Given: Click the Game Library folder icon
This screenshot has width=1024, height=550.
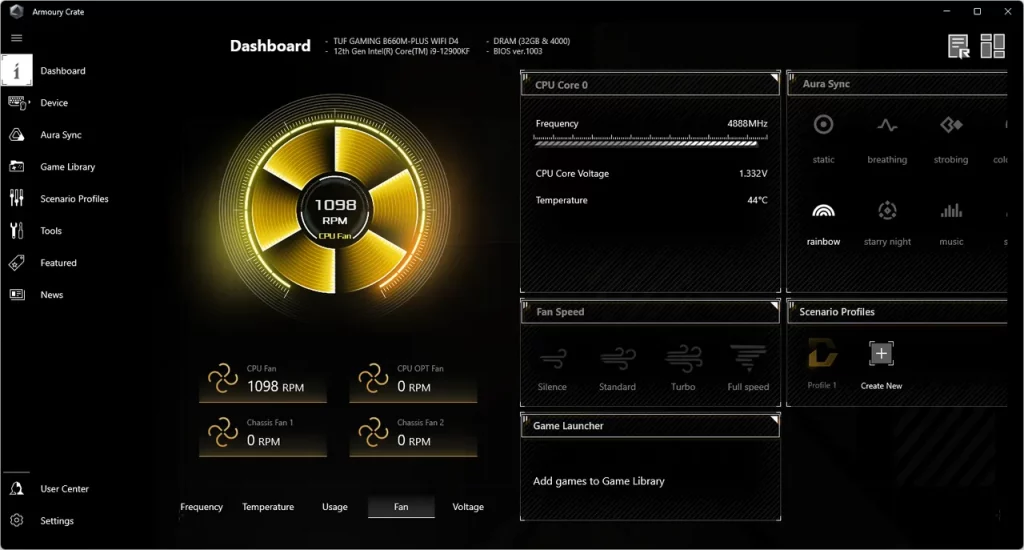Looking at the screenshot, I should (x=16, y=167).
